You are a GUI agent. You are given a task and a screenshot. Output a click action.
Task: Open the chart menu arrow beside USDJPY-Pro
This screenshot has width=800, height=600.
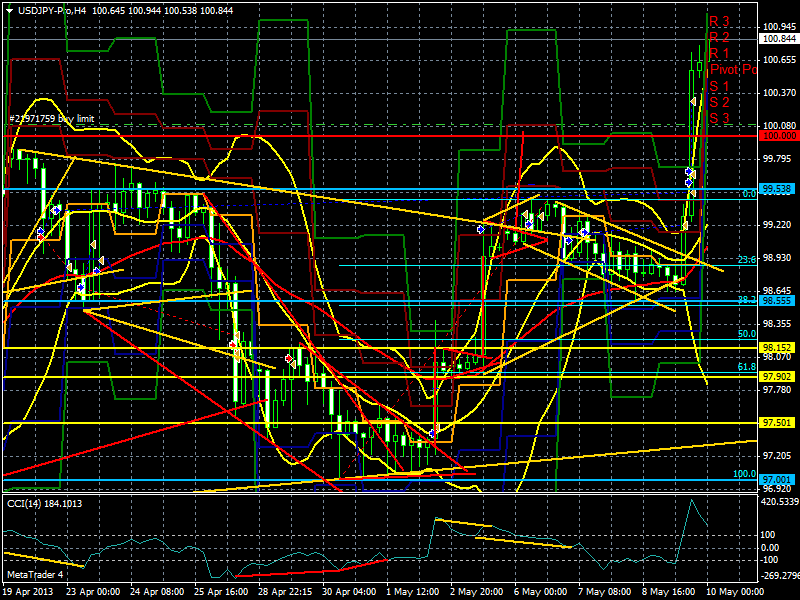(x=9, y=11)
